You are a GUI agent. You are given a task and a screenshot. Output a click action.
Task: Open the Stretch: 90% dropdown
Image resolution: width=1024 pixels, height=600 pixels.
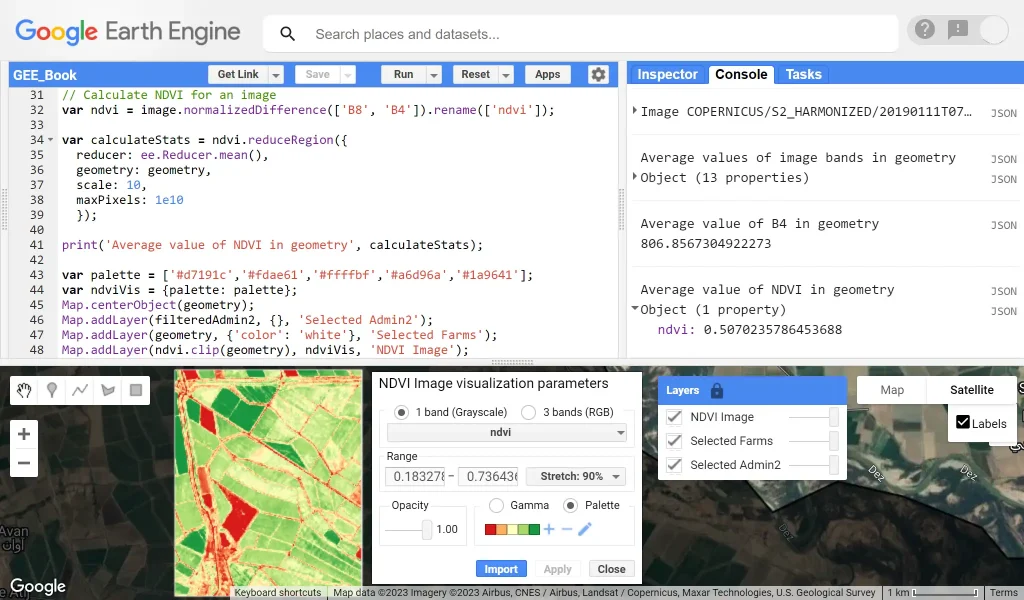point(575,477)
